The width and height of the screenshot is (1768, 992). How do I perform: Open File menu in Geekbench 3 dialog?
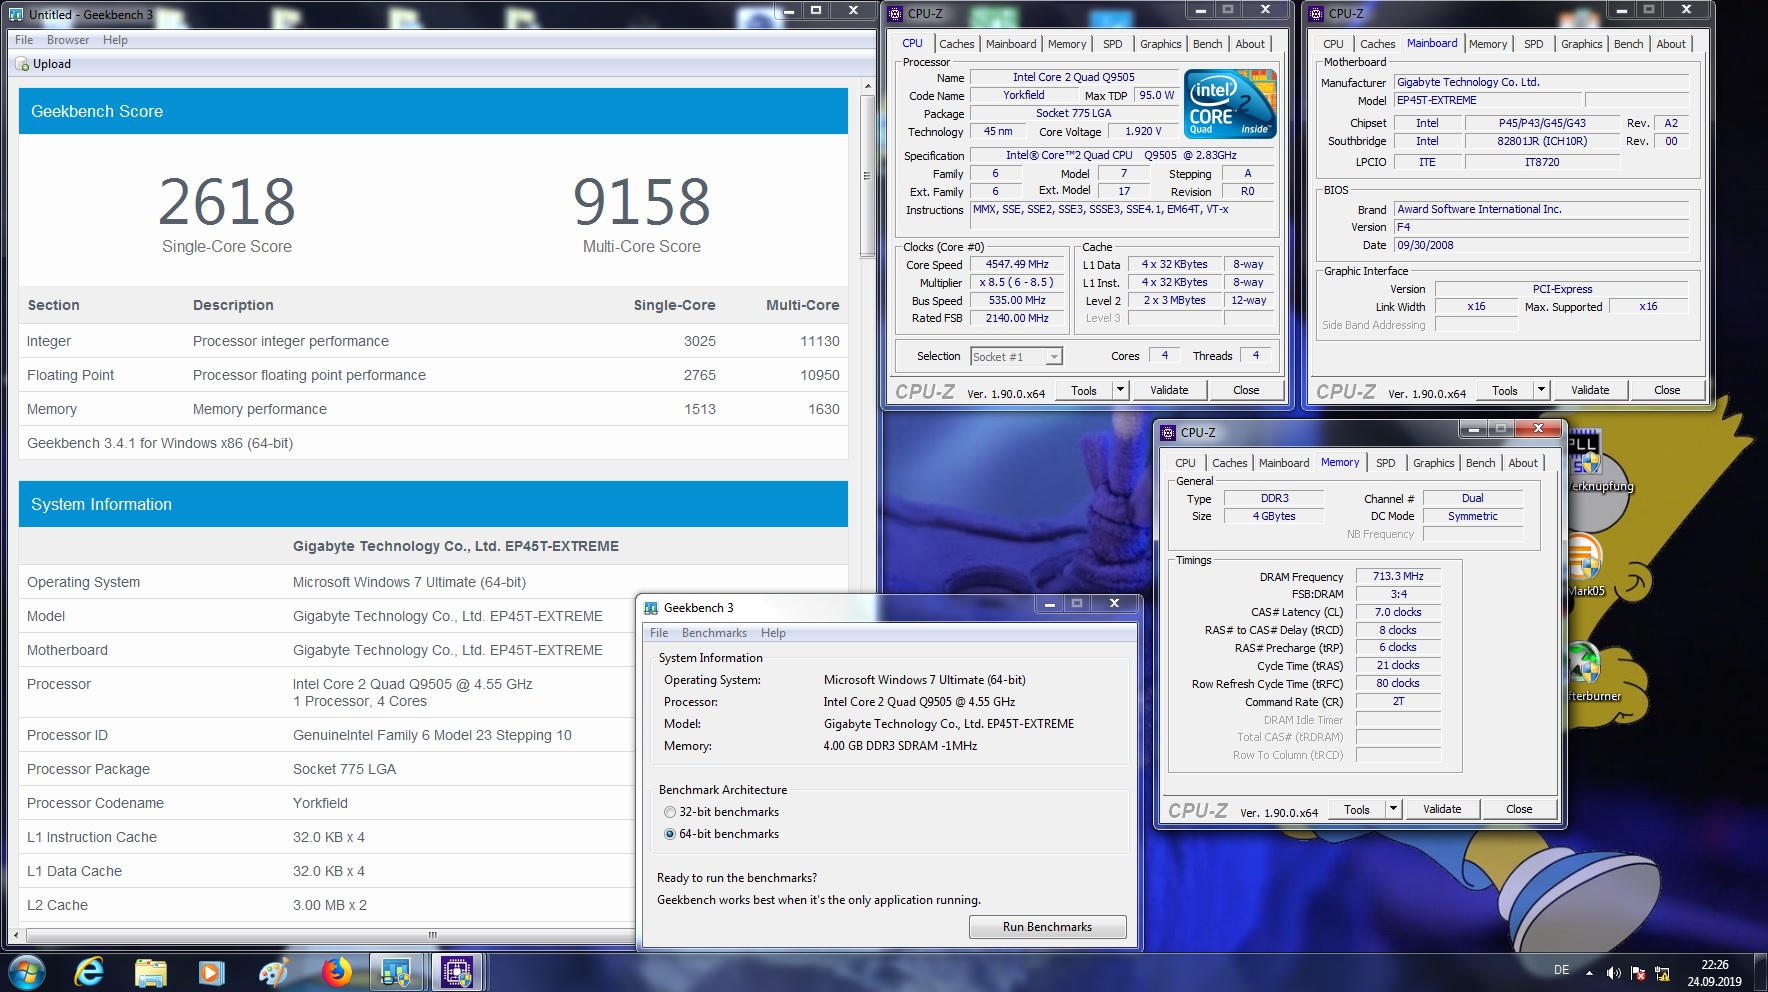(659, 633)
